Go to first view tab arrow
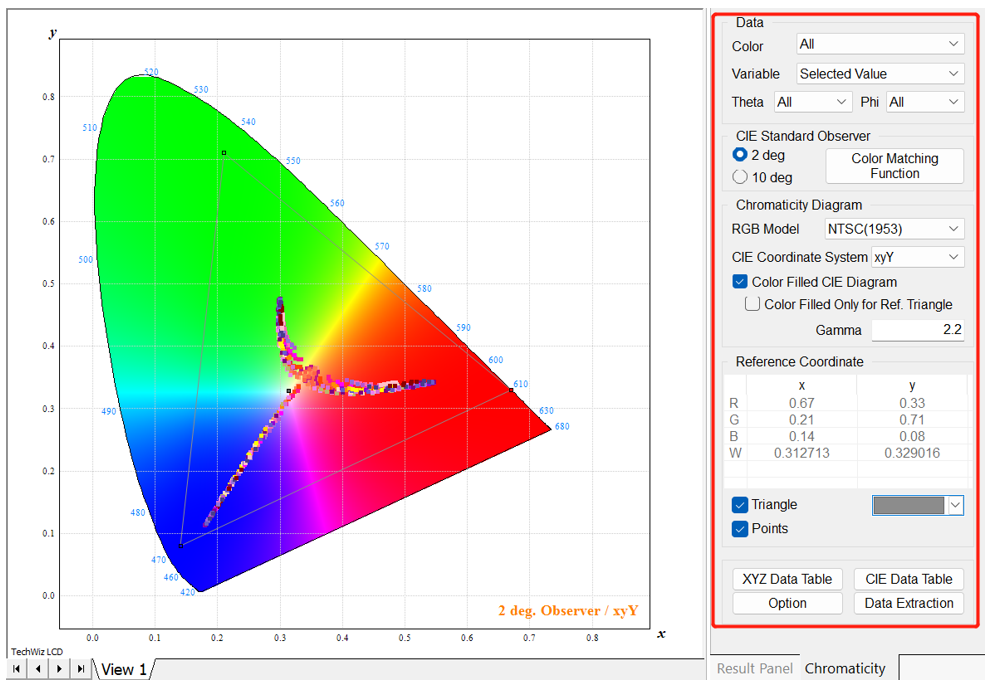 [x=18, y=668]
